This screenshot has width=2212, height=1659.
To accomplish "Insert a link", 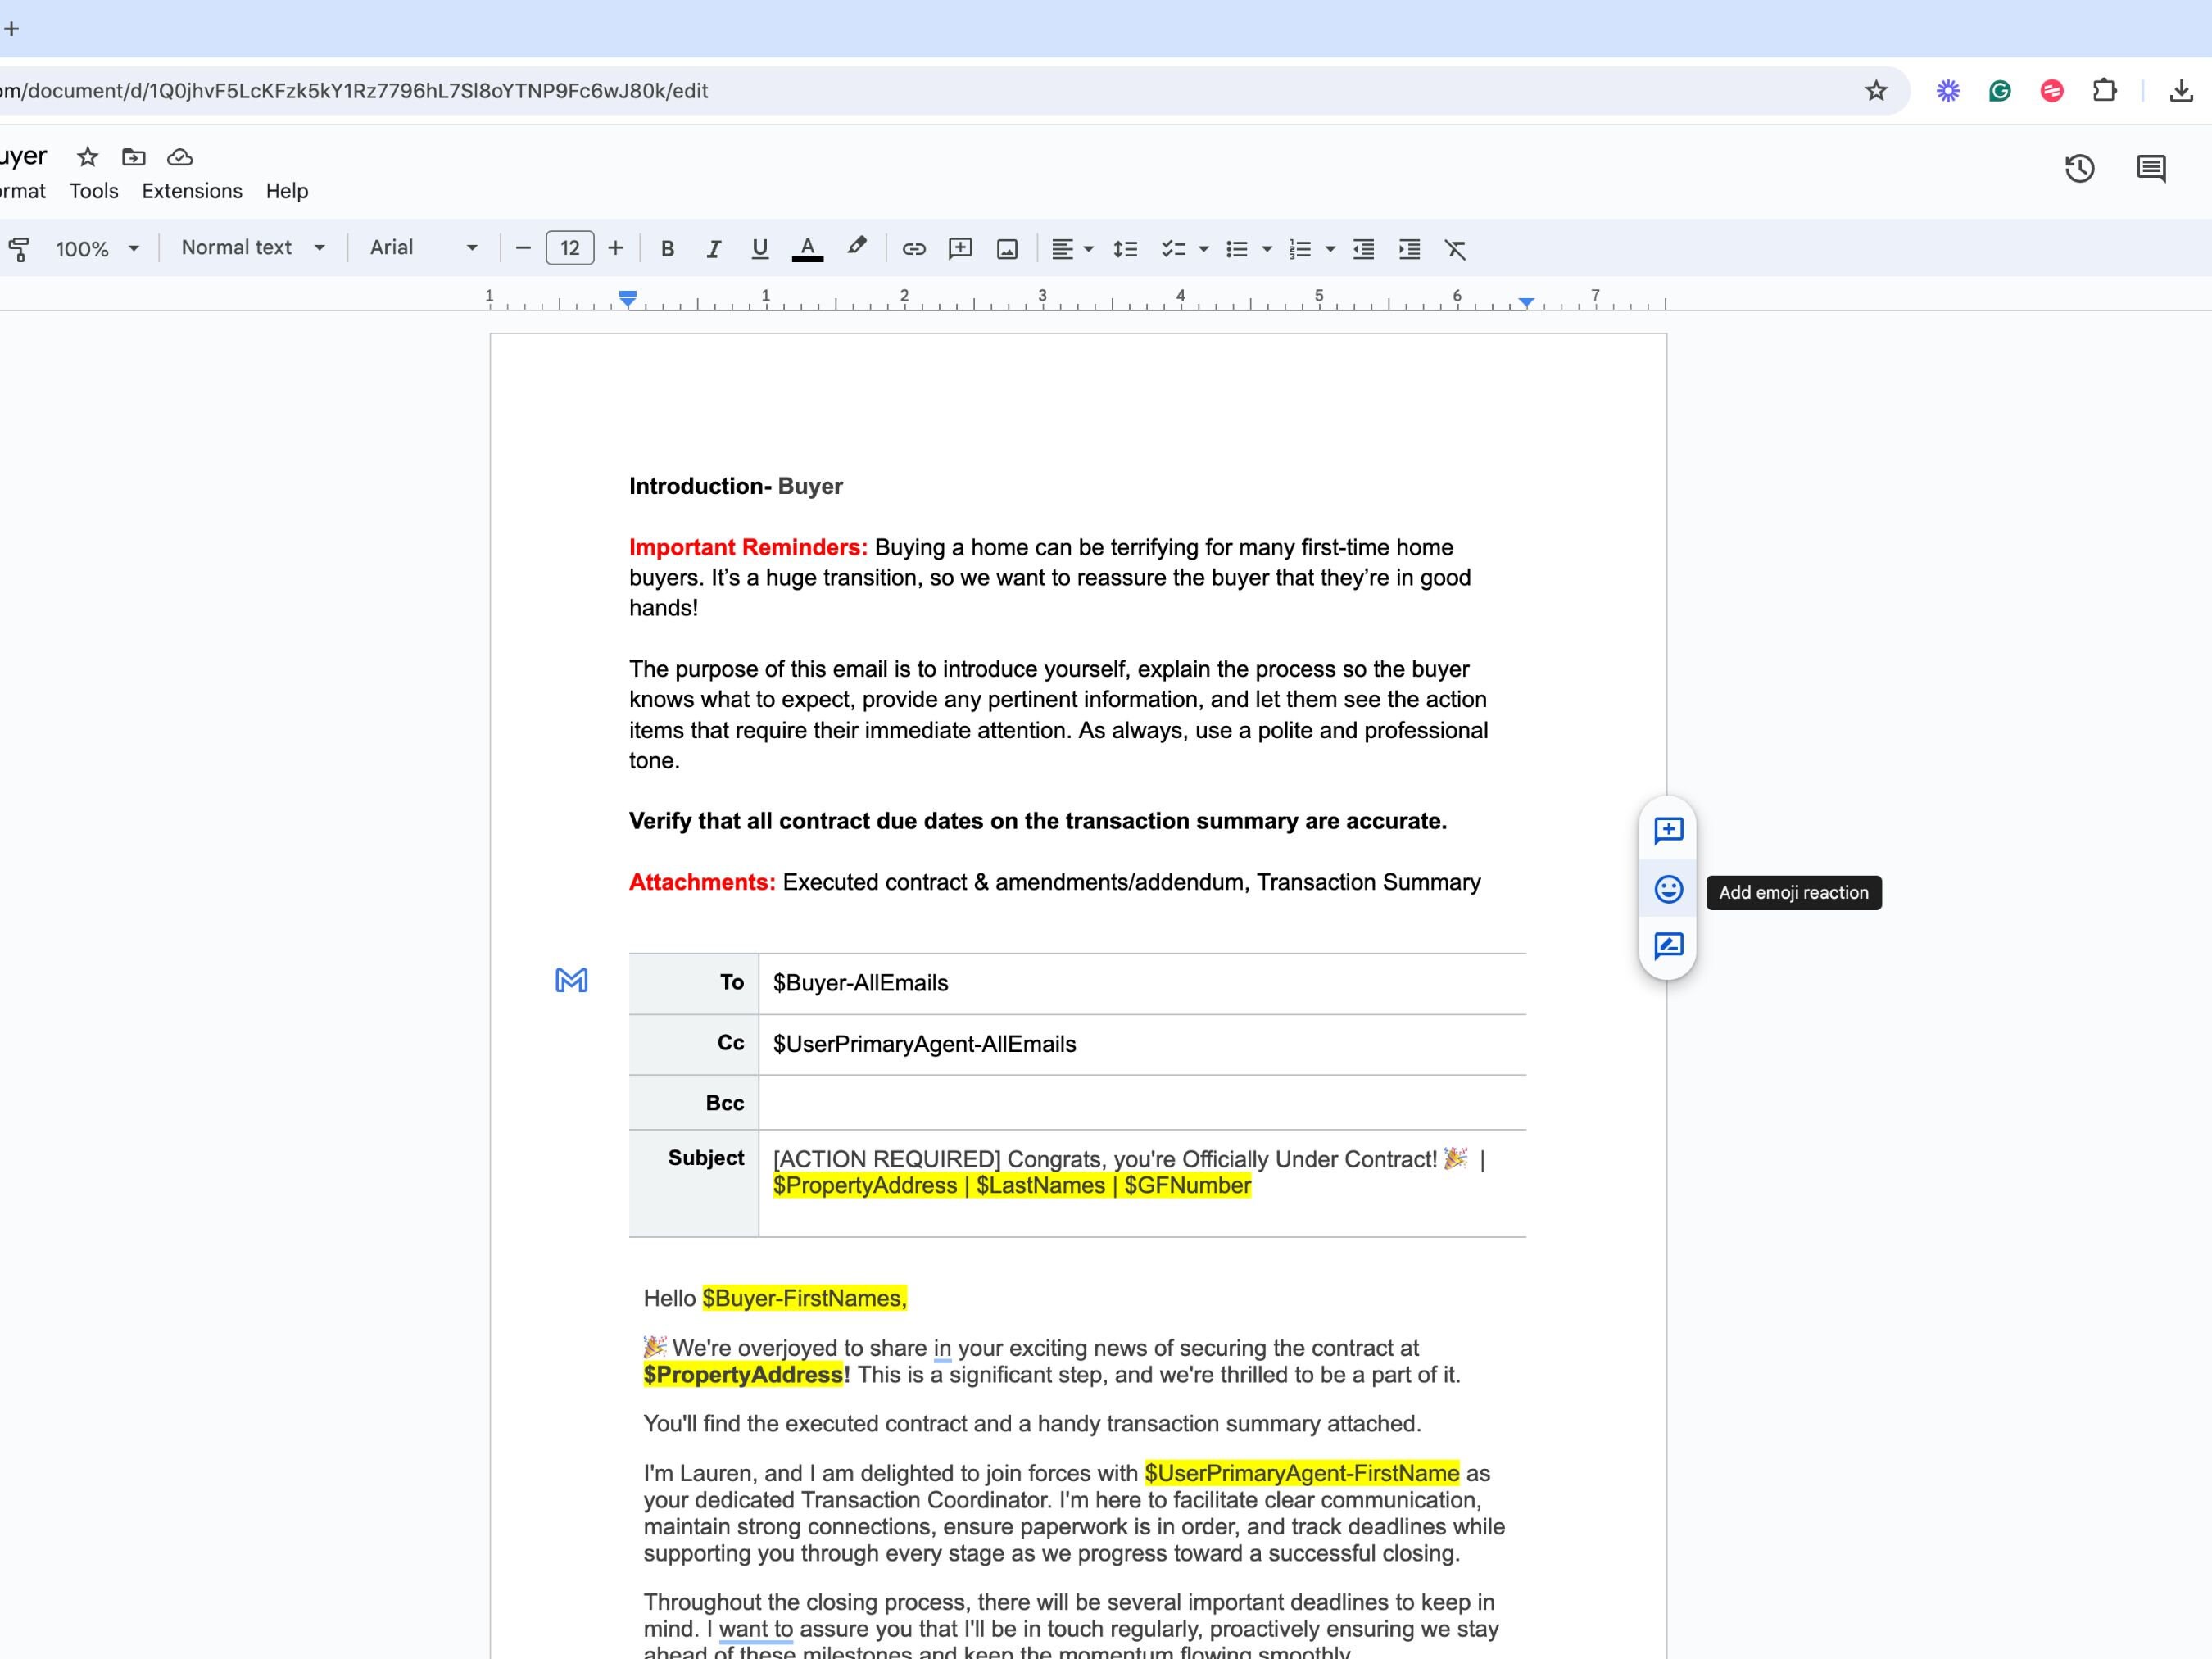I will point(913,248).
